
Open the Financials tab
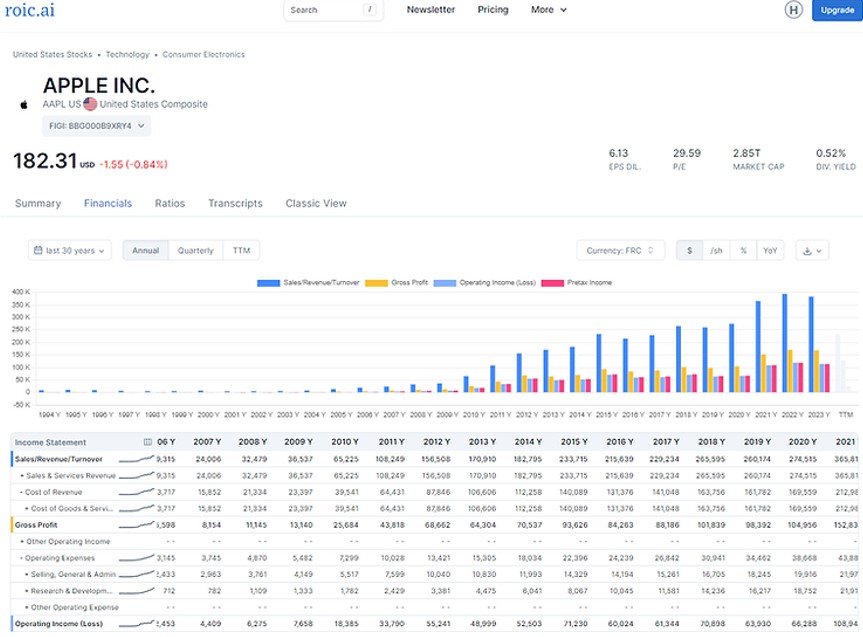108,203
